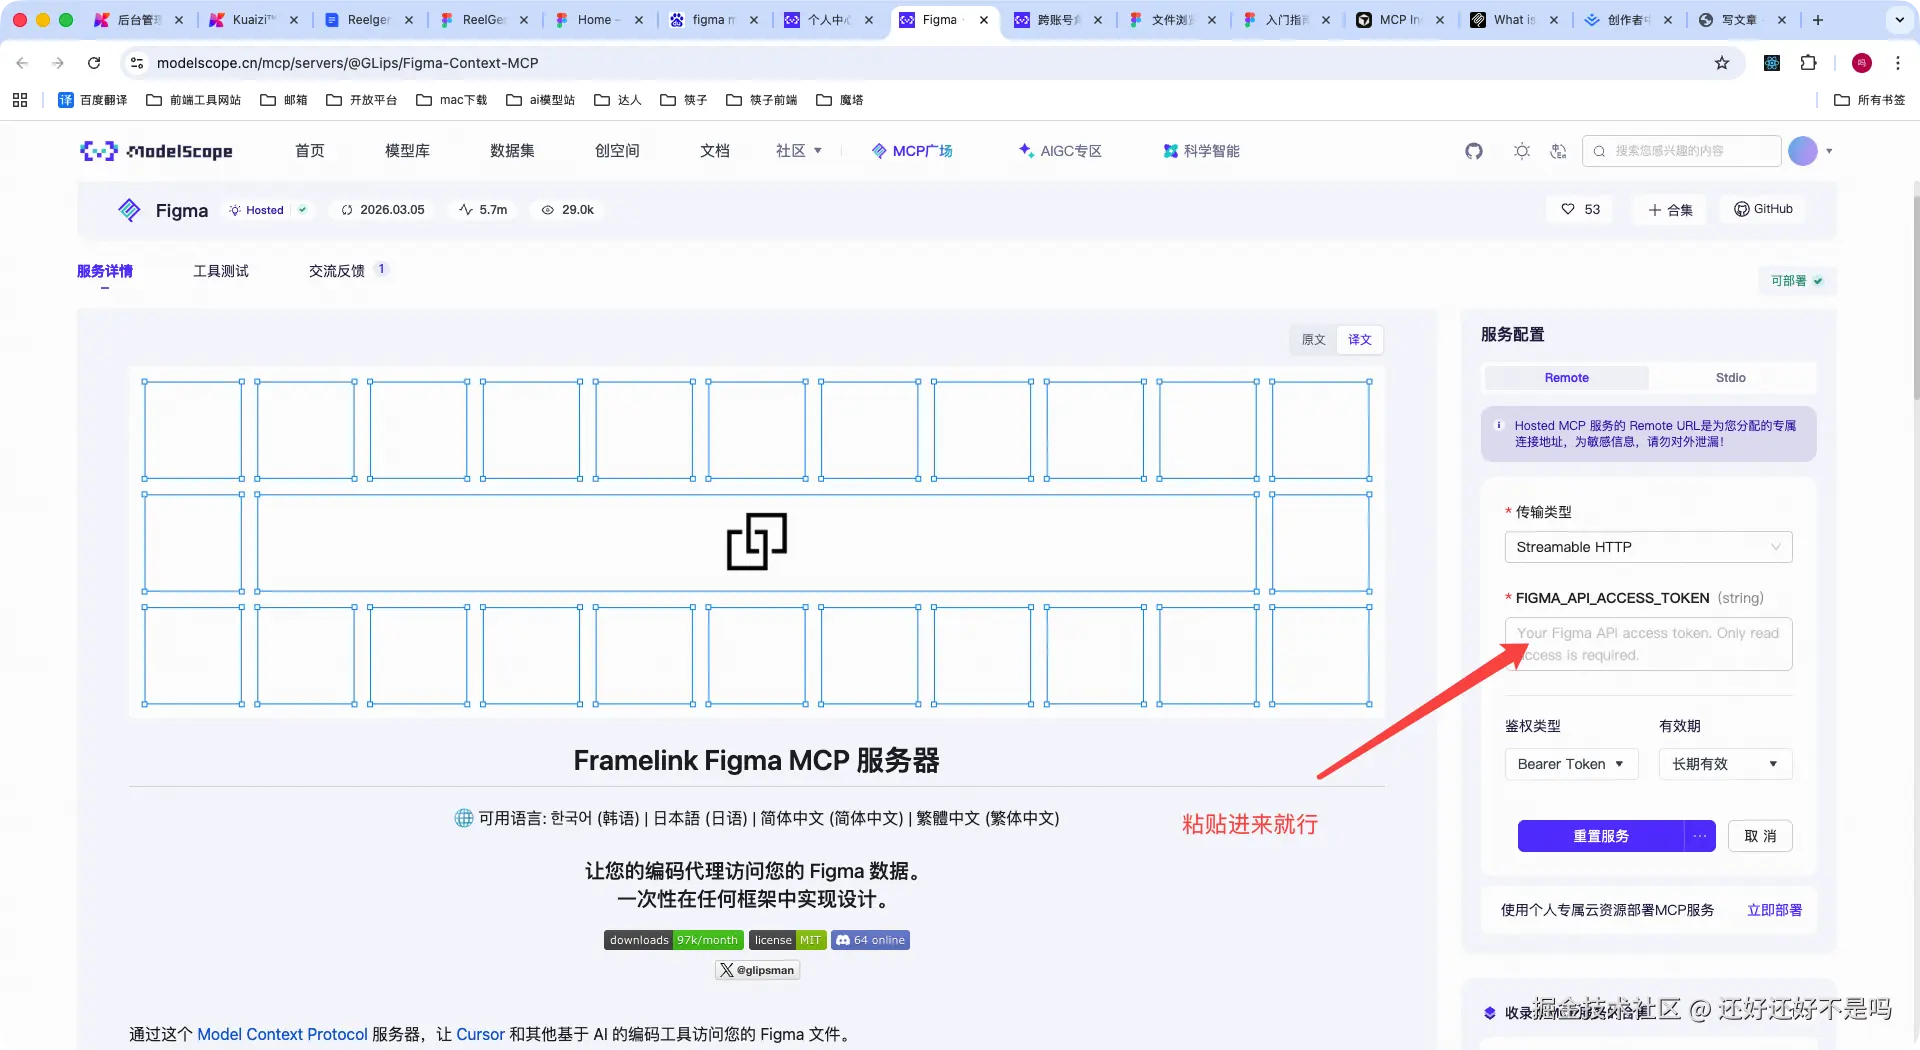1920x1050 pixels.
Task: Go back using the browser back arrow
Action: (22, 63)
